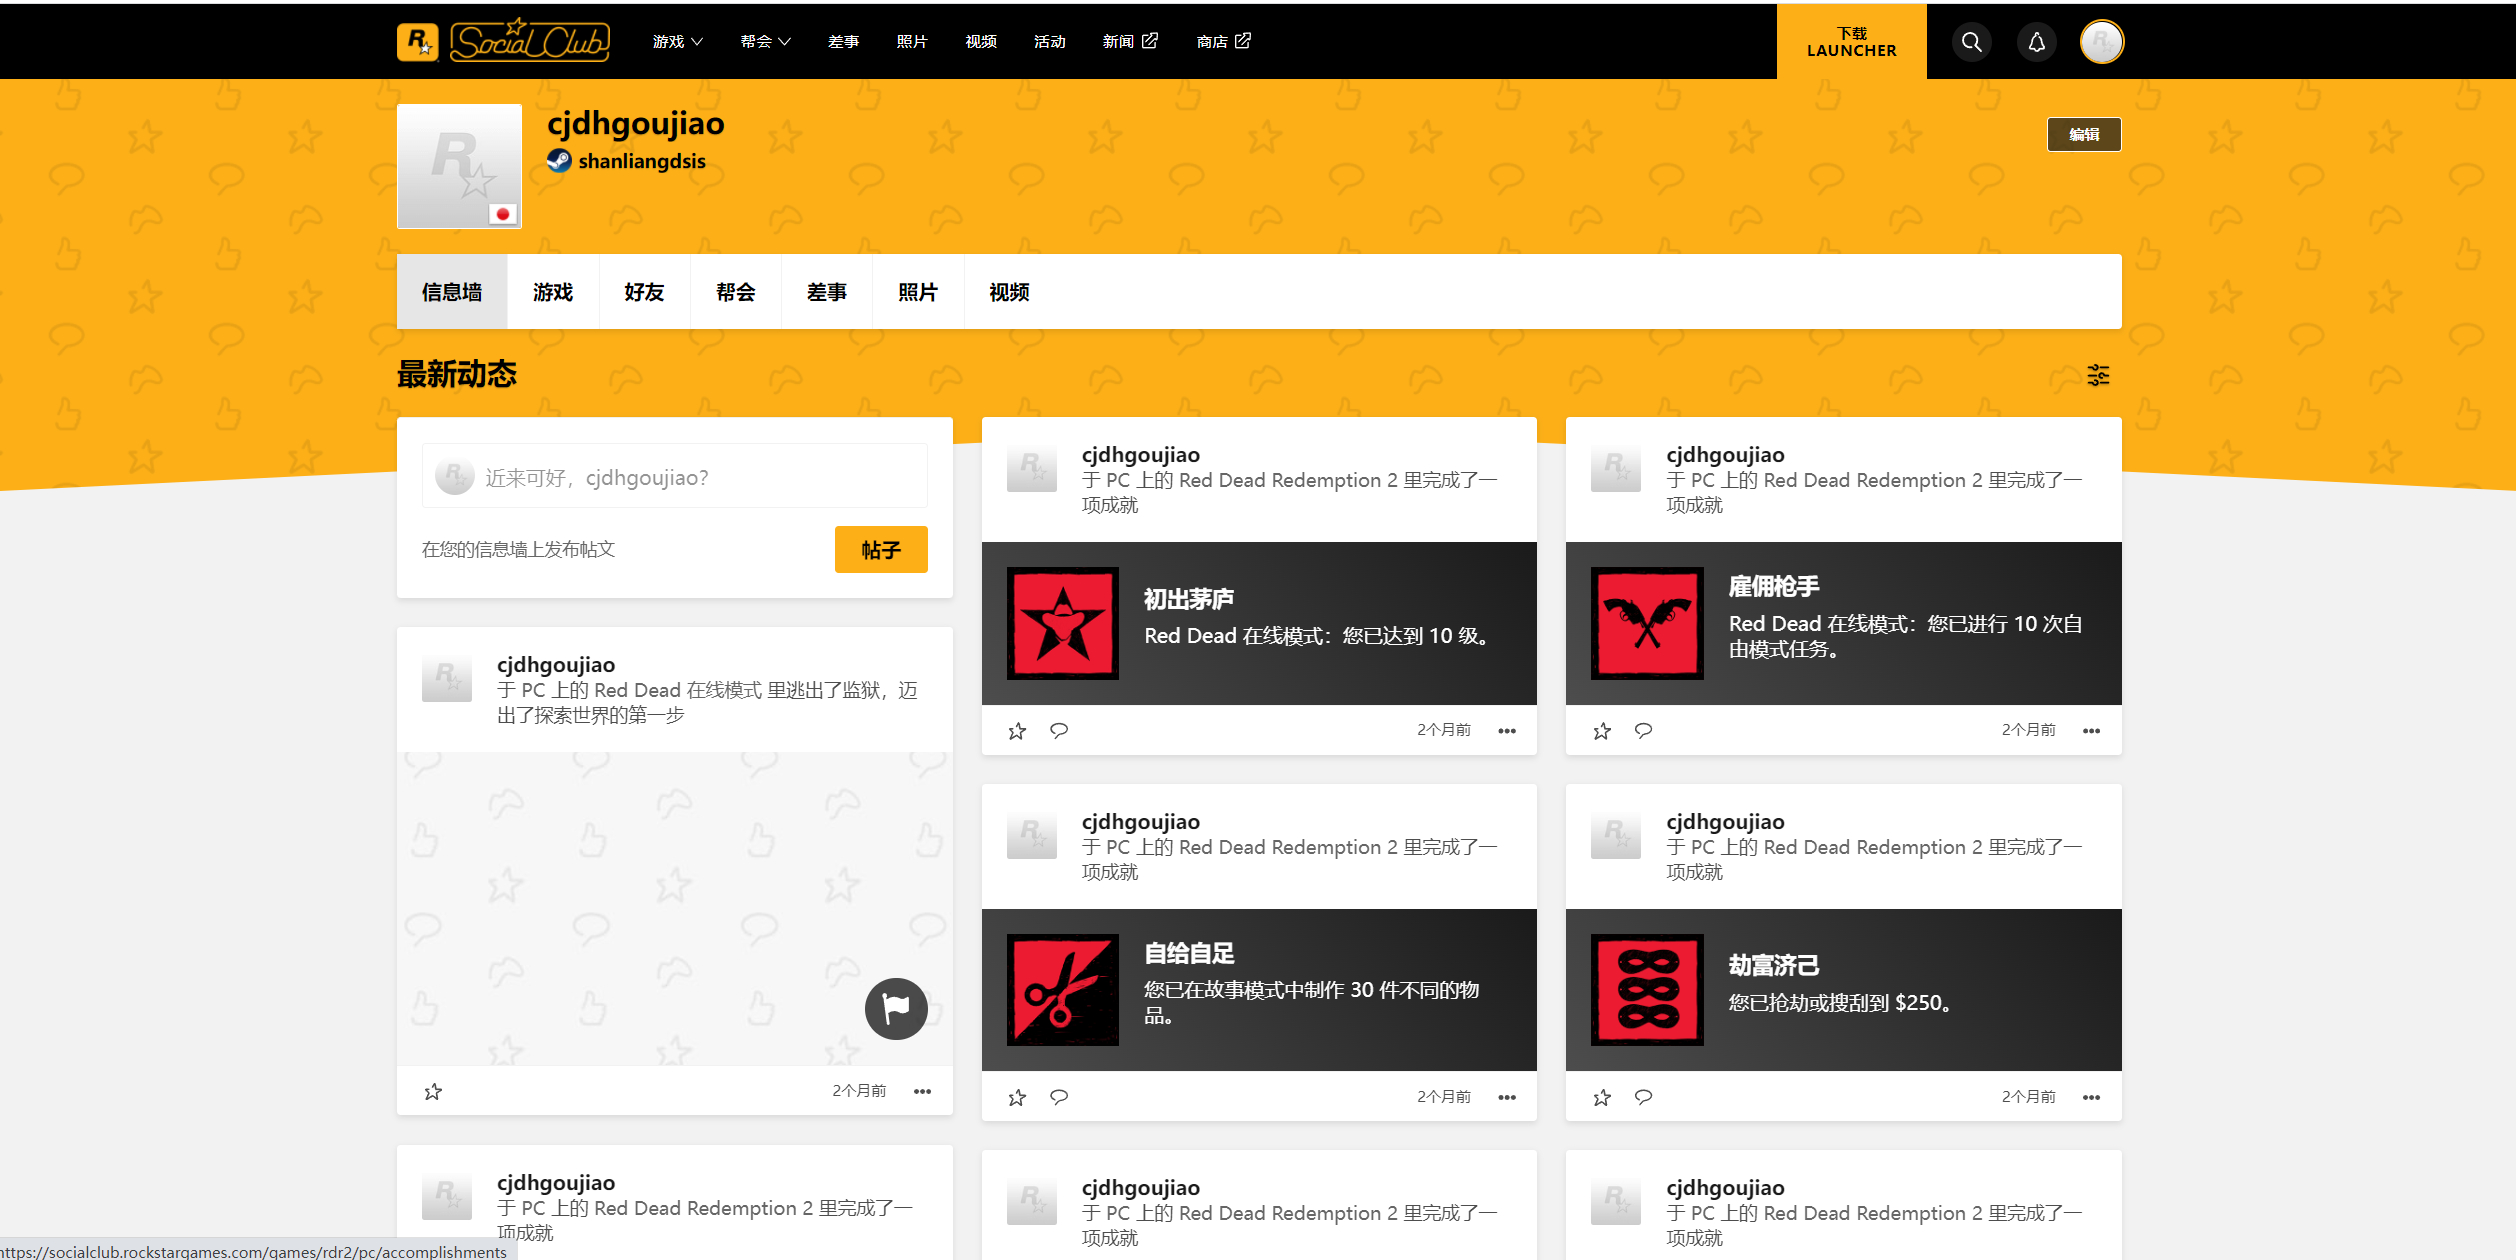Comment on the 自给自足 achievement post
The image size is (2516, 1260).
pos(1059,1097)
